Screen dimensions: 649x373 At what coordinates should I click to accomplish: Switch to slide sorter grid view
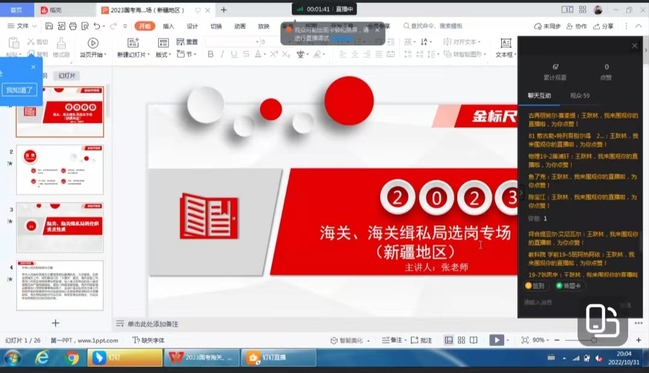pyautogui.click(x=461, y=340)
